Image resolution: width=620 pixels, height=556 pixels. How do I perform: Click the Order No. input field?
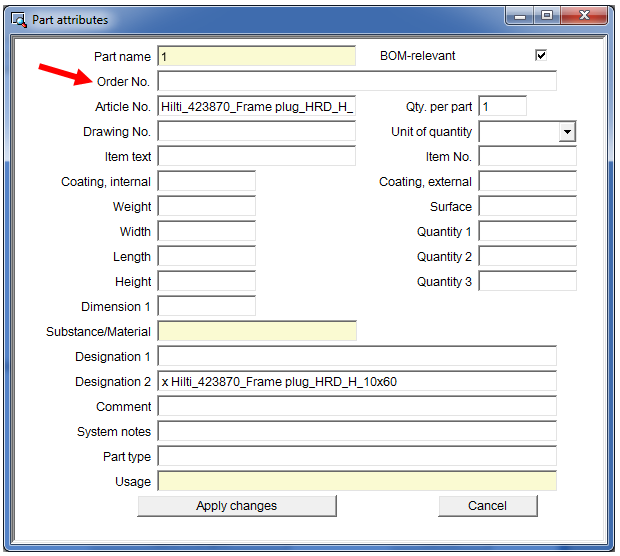pyautogui.click(x=357, y=81)
